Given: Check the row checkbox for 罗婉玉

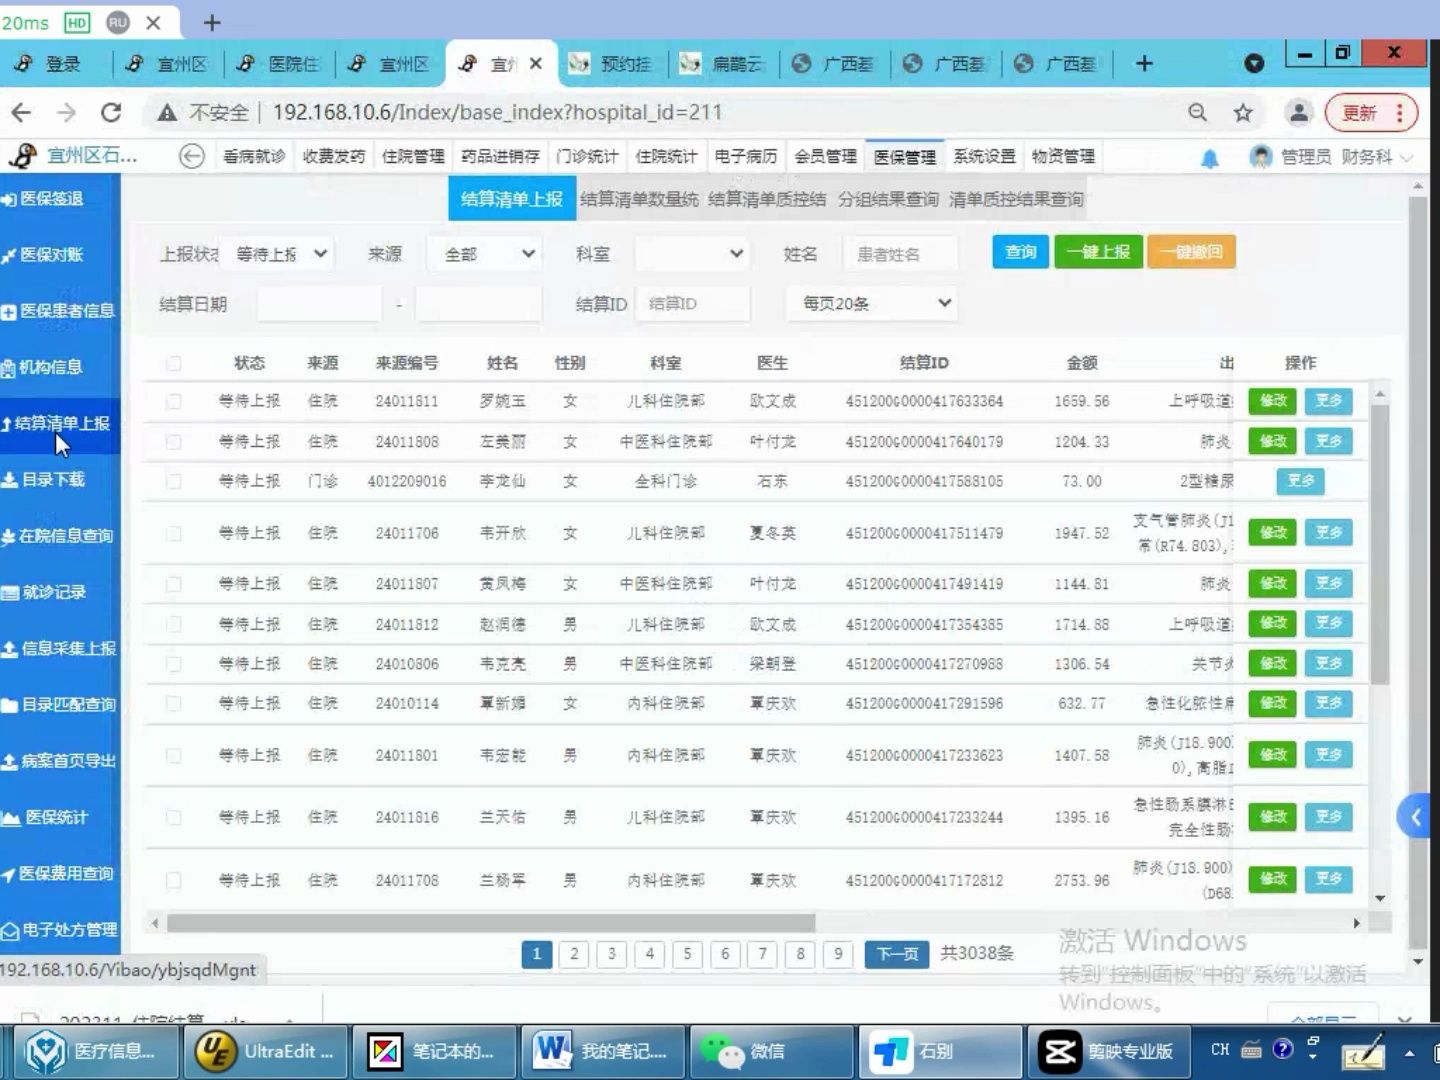Looking at the screenshot, I should pyautogui.click(x=173, y=400).
